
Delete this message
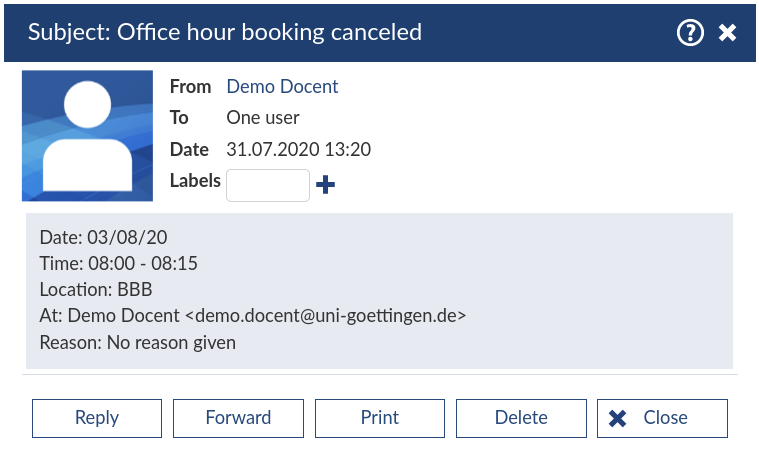click(521, 418)
